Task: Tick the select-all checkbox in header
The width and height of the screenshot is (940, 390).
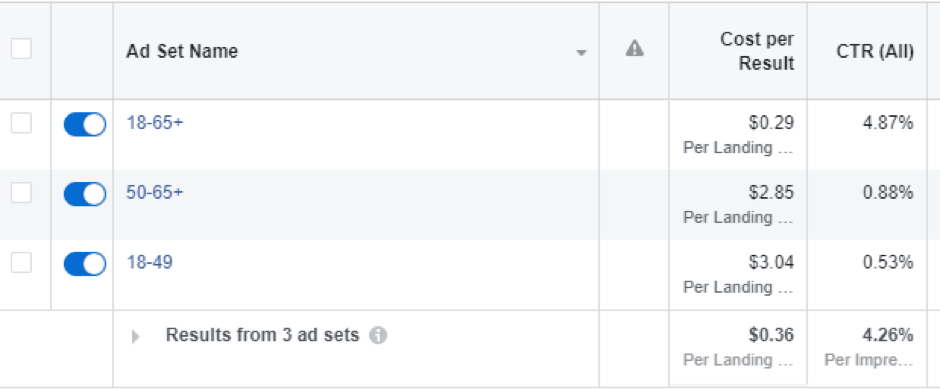Action: (x=22, y=49)
